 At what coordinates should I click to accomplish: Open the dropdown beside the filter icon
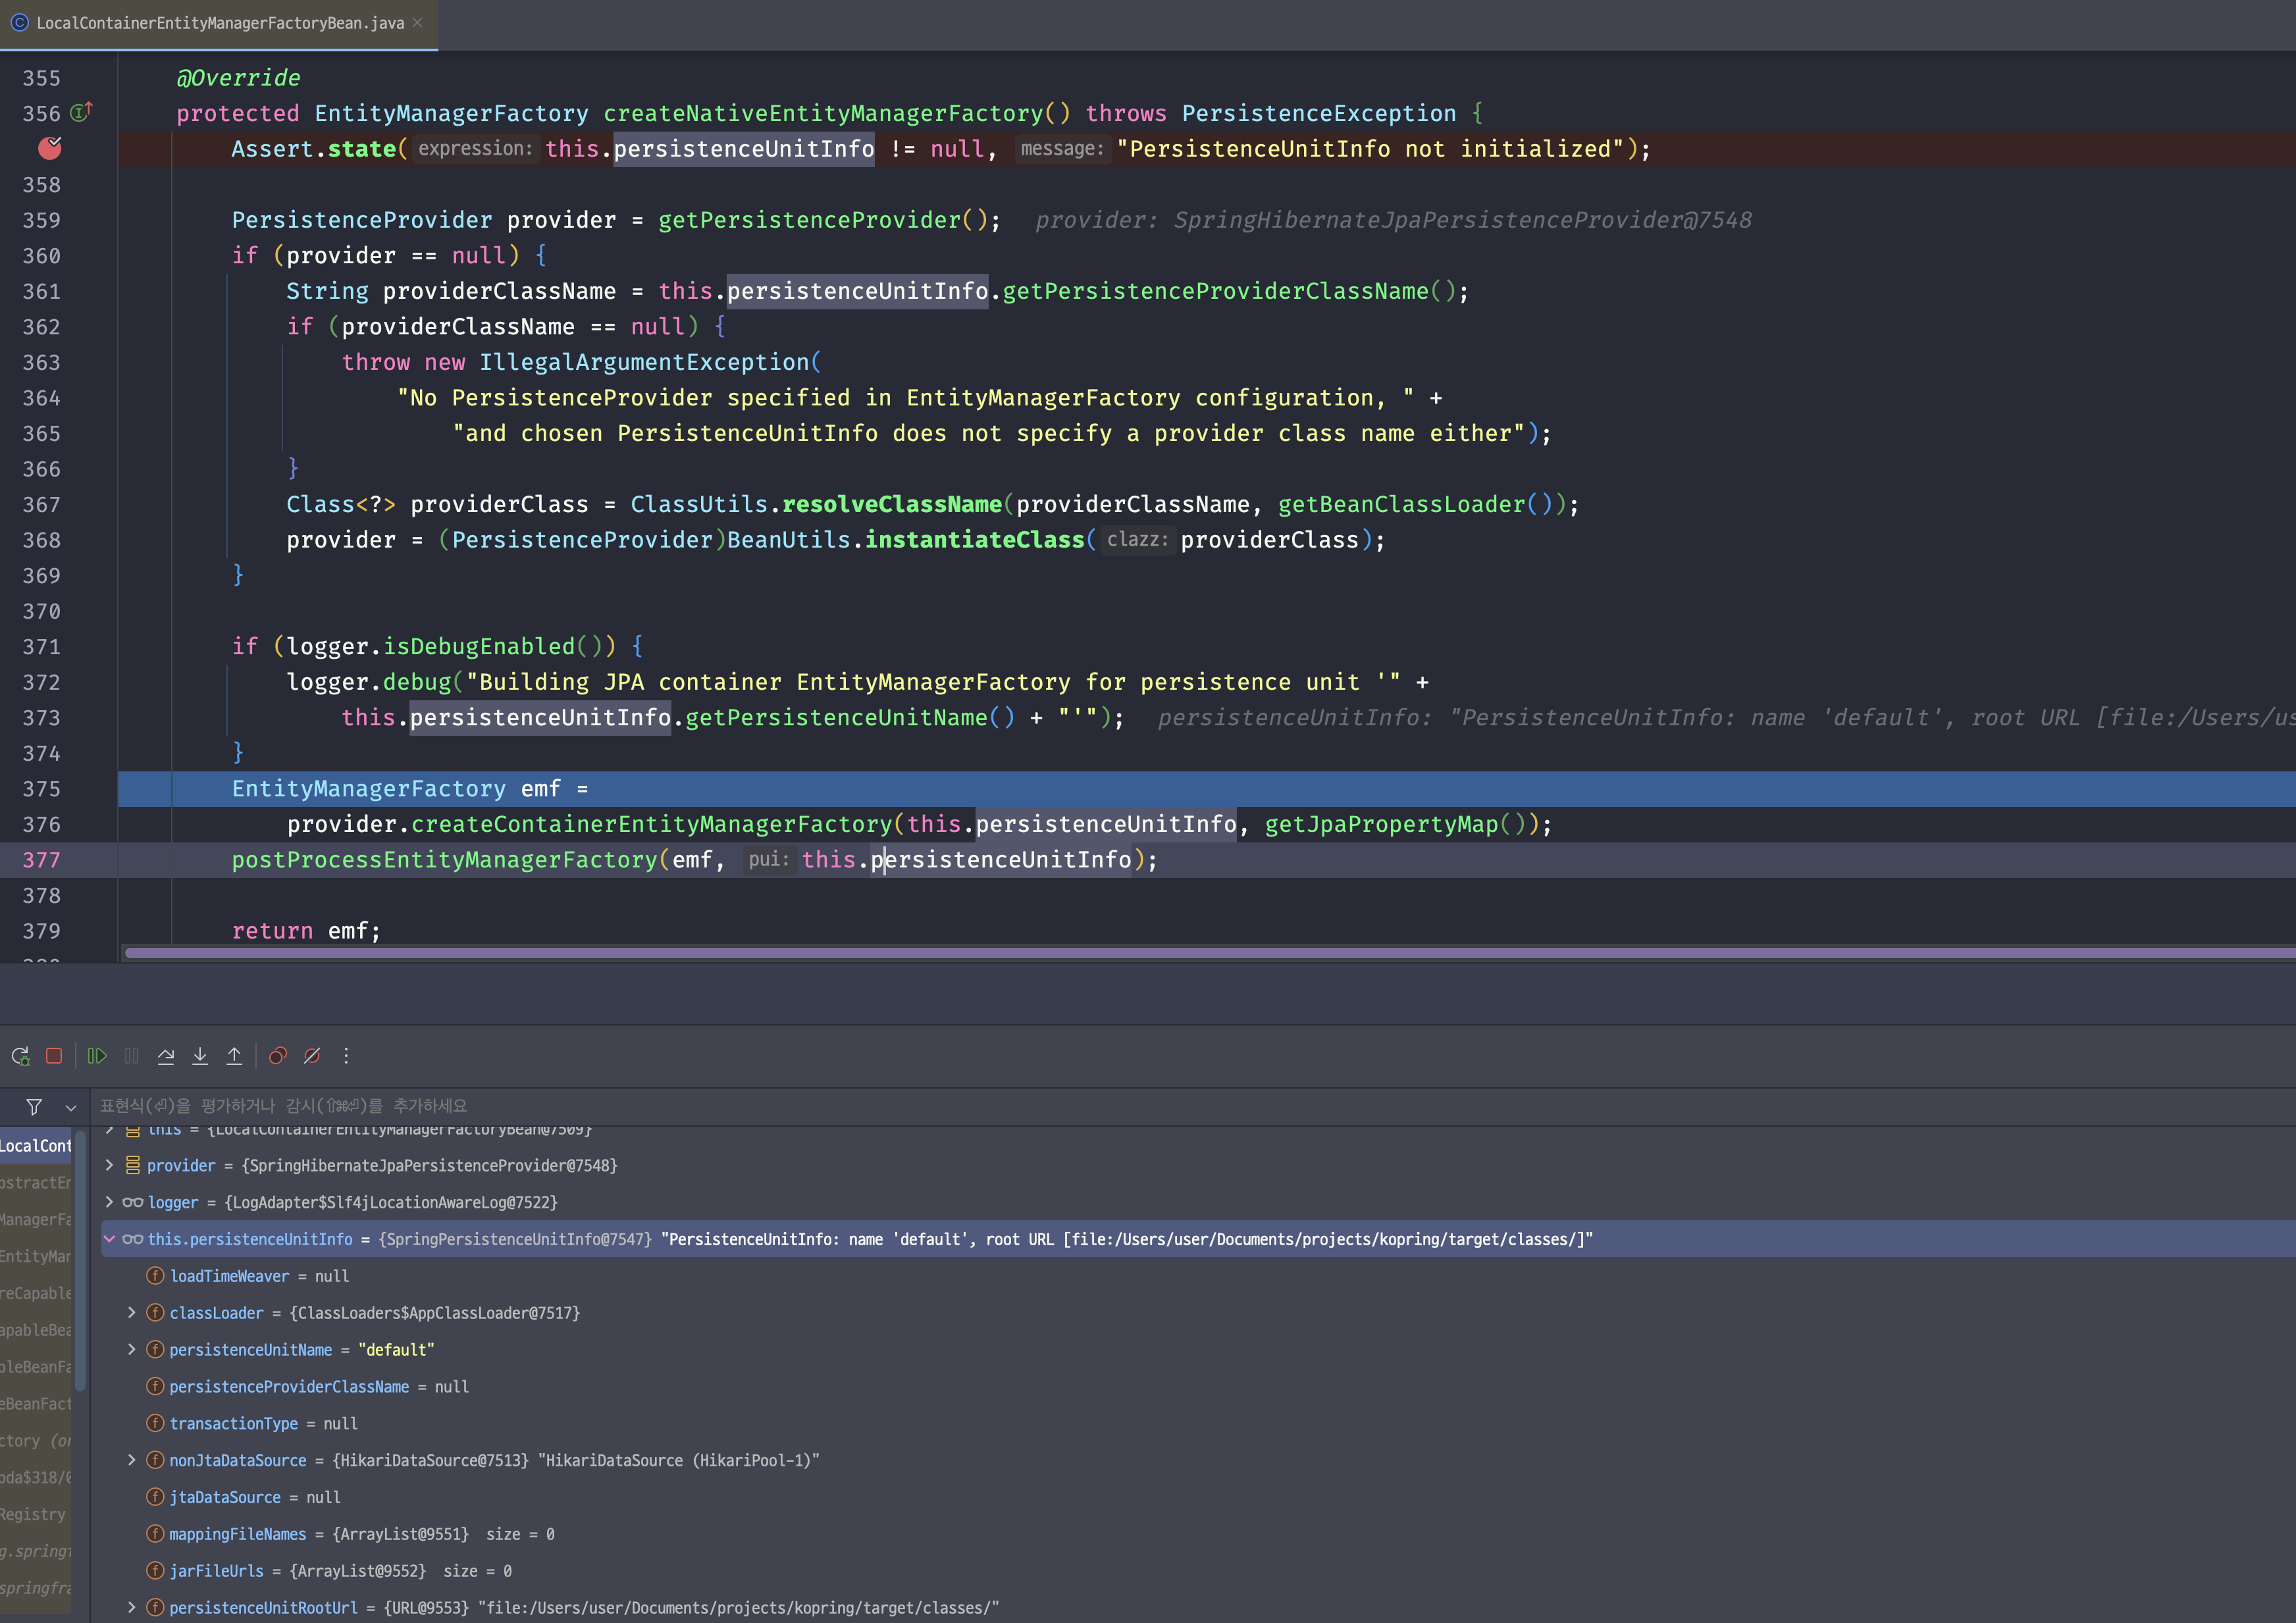70,1107
